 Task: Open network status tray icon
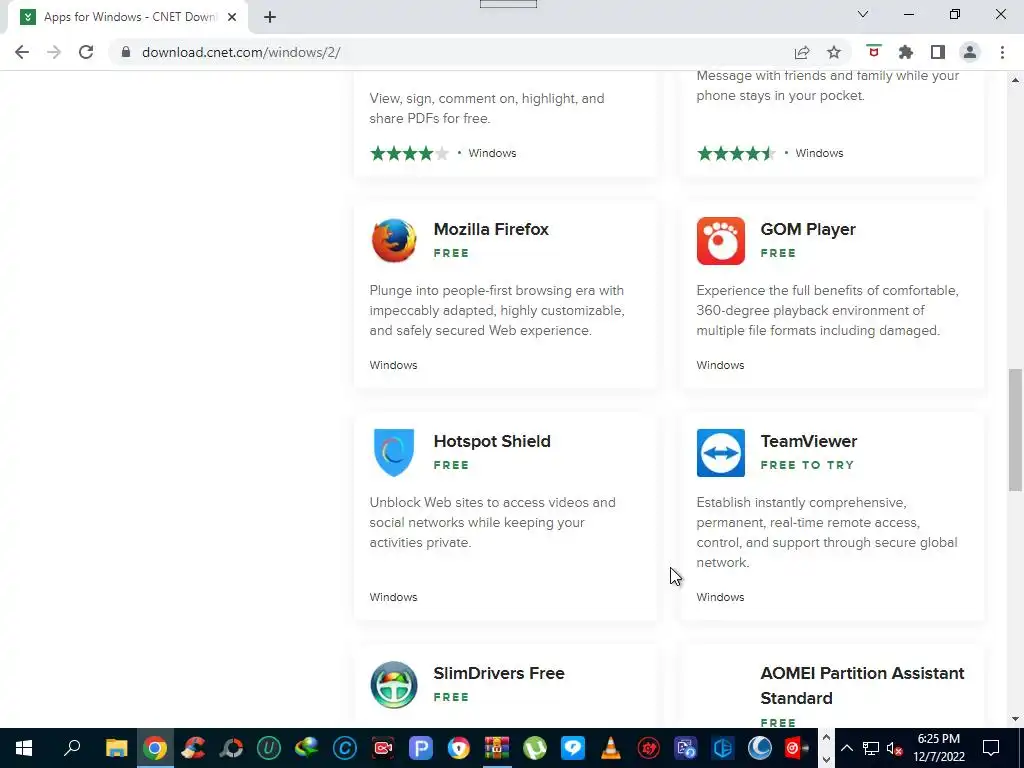(871, 748)
